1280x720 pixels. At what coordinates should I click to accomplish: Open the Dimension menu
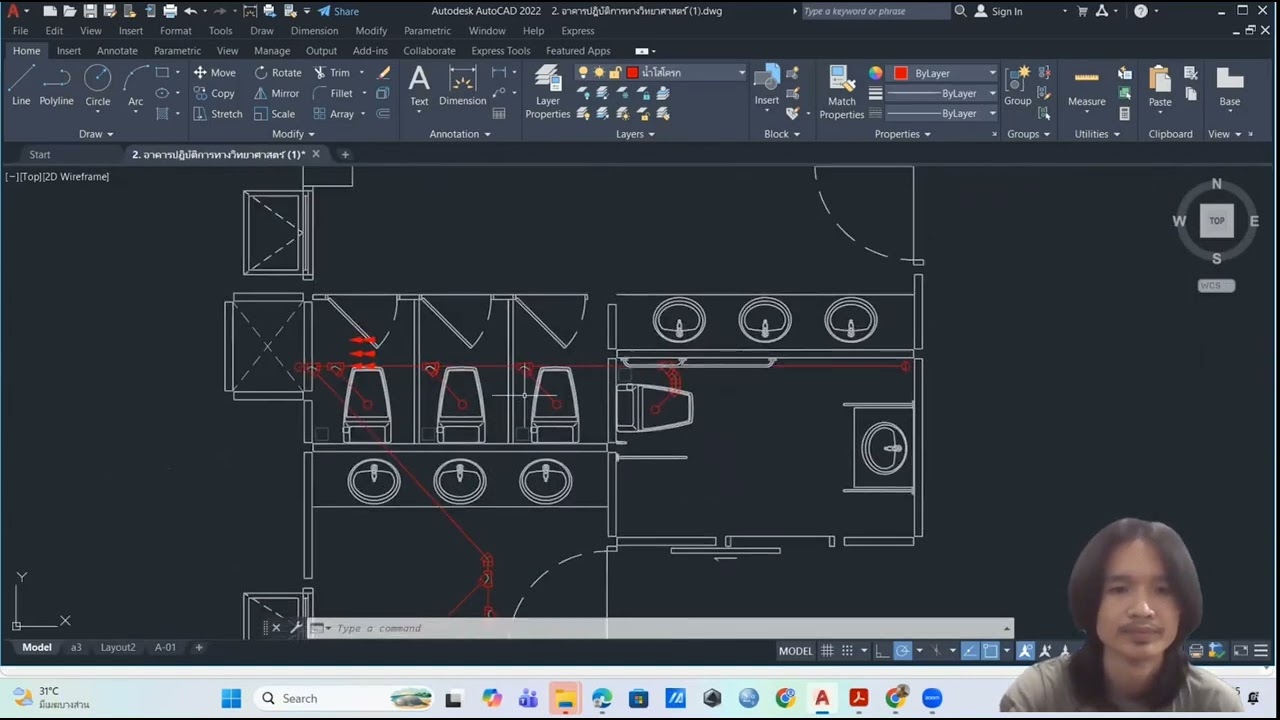point(314,31)
